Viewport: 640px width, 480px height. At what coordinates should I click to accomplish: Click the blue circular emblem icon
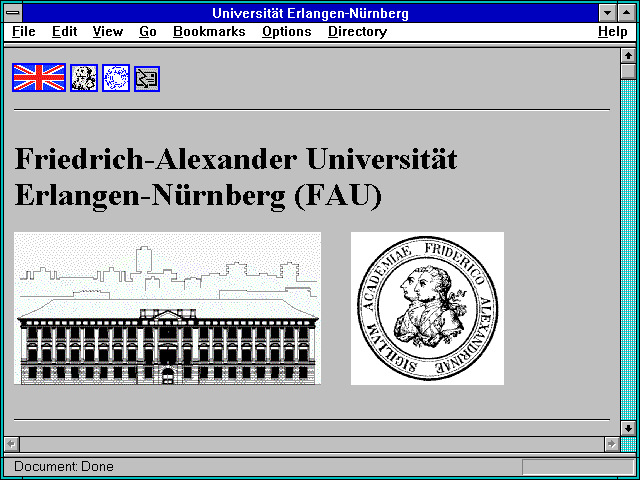point(116,78)
